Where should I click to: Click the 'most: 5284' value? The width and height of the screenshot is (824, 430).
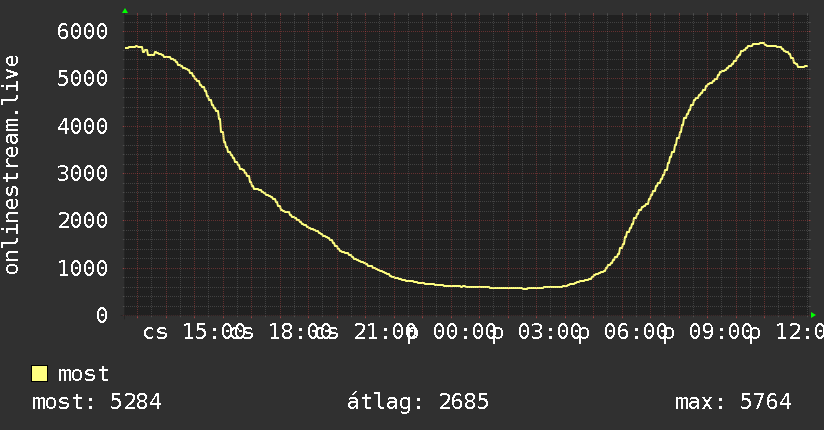click(97, 402)
